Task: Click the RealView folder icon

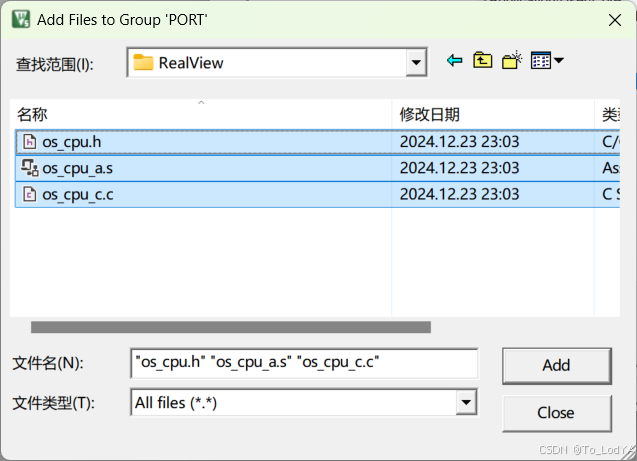Action: [143, 63]
